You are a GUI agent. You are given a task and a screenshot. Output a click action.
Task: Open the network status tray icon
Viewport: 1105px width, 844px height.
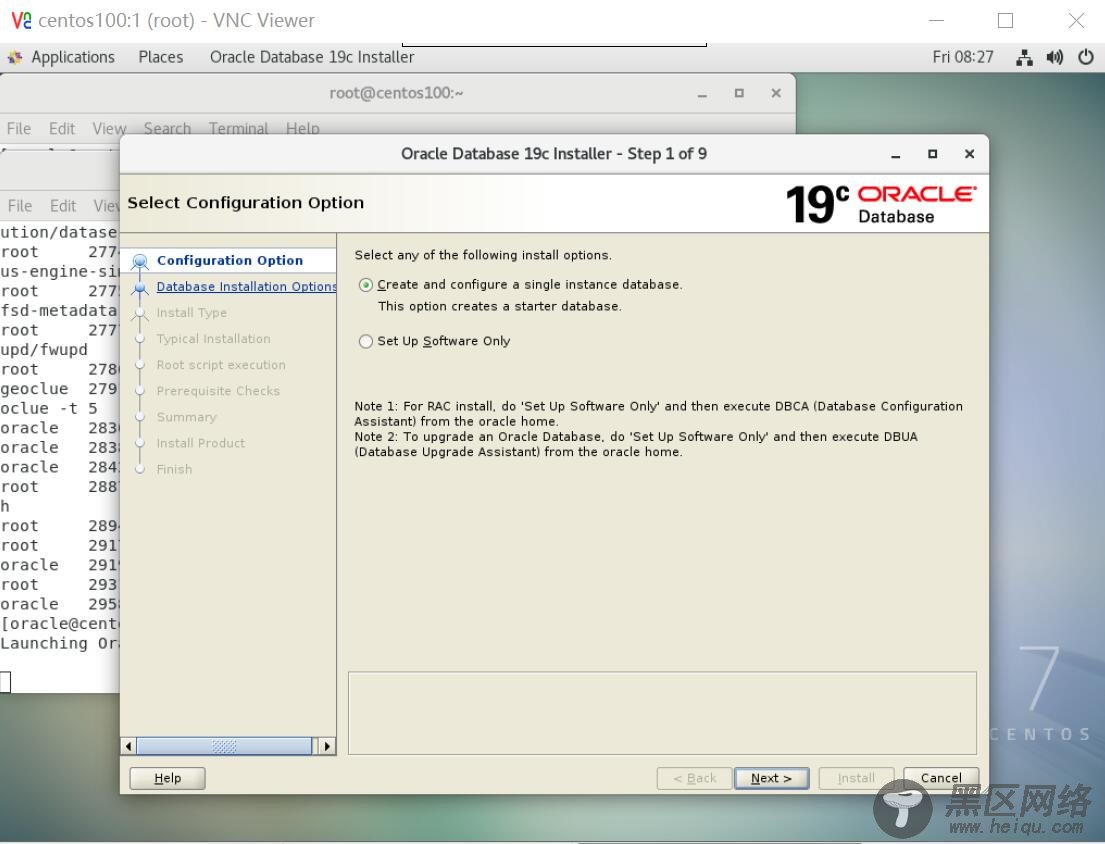tap(1024, 57)
